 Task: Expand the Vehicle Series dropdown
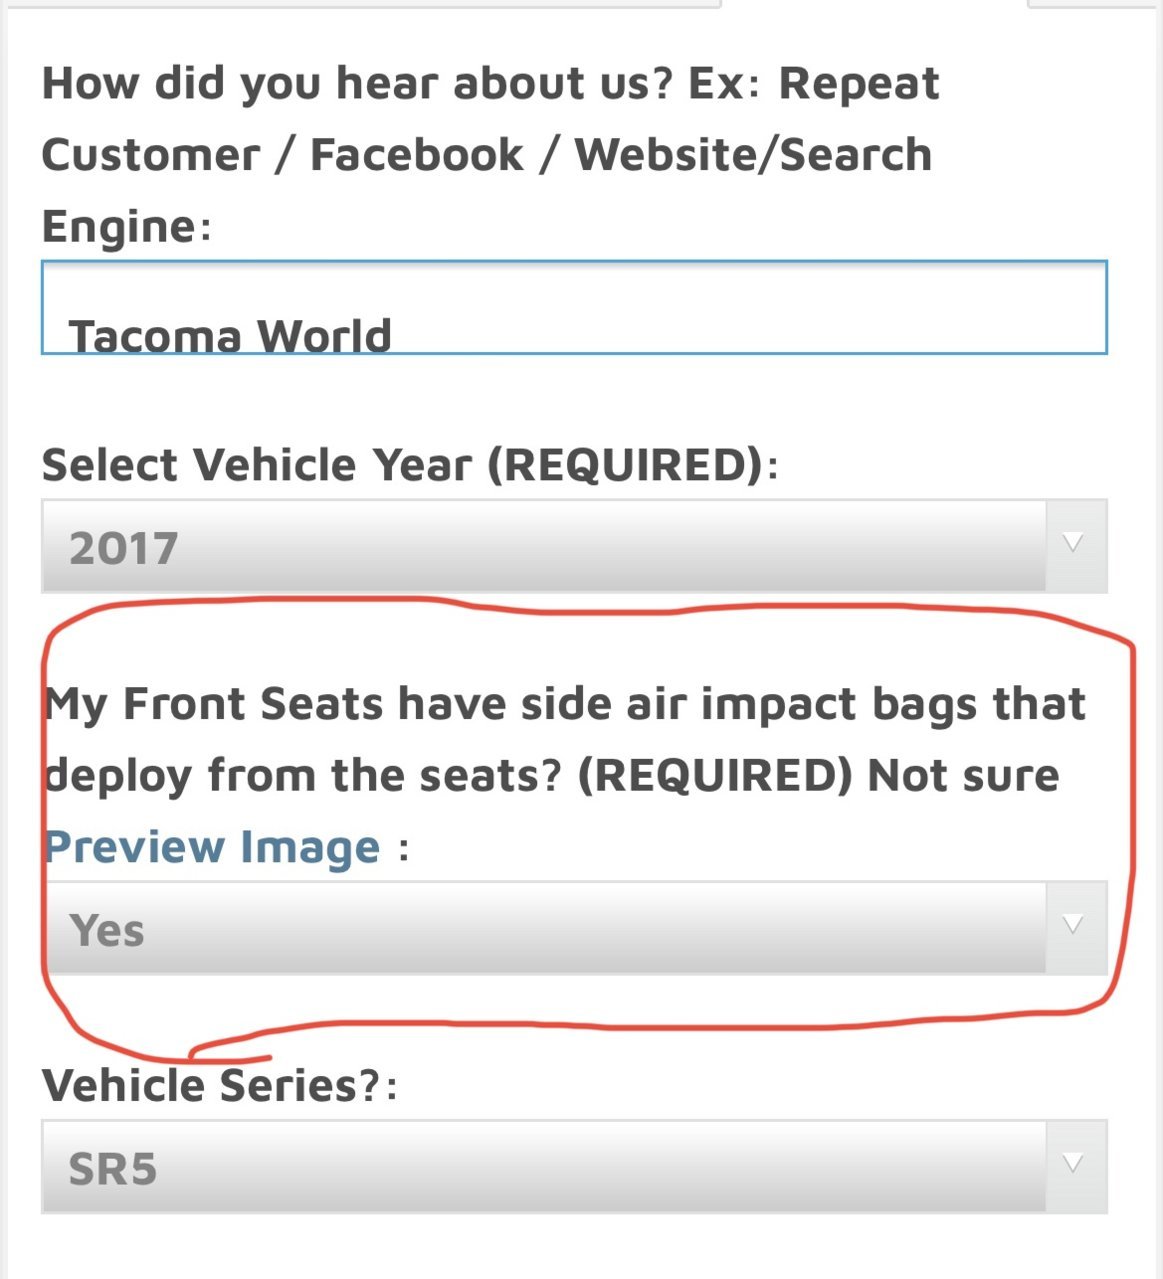click(574, 1166)
